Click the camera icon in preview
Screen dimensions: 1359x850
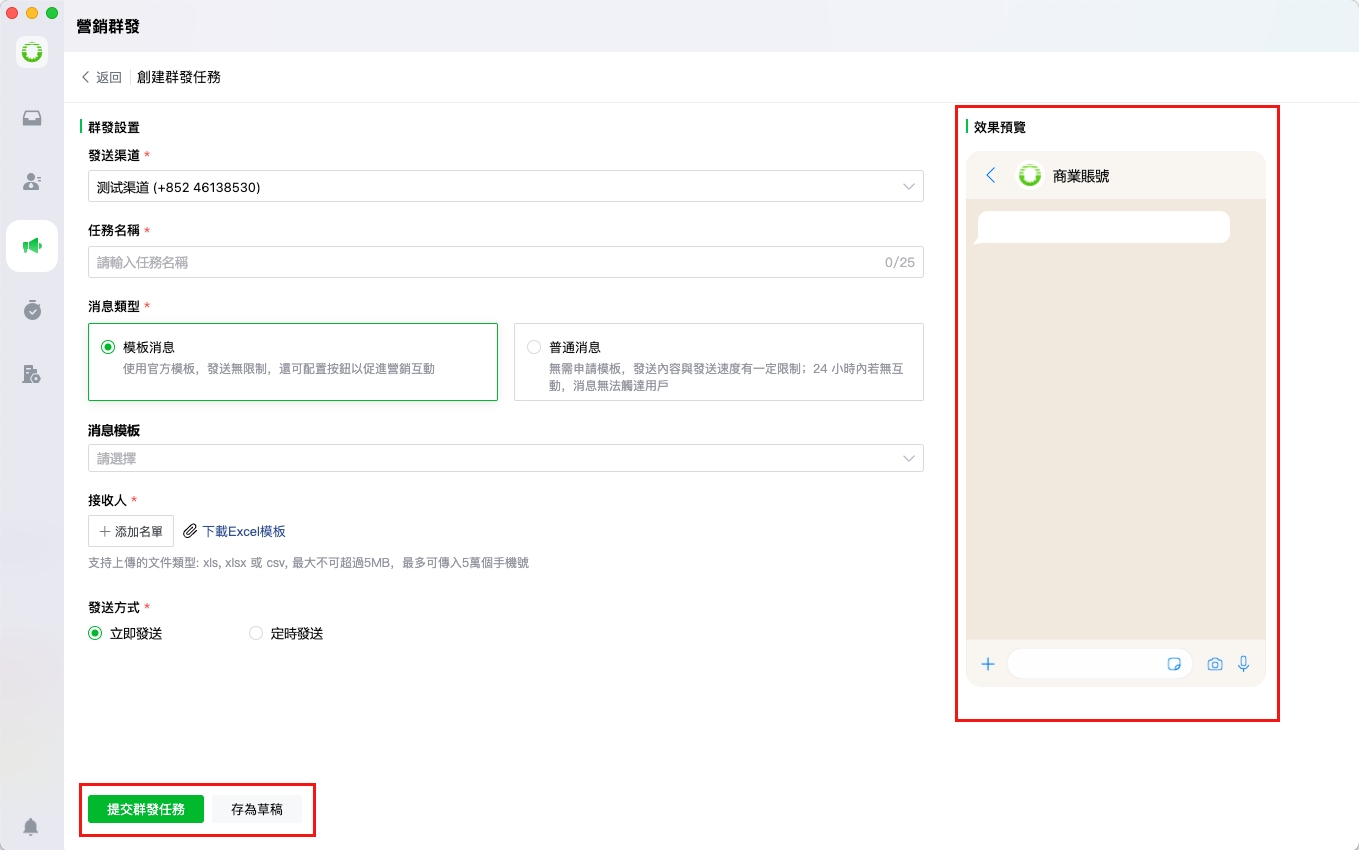click(x=1215, y=664)
